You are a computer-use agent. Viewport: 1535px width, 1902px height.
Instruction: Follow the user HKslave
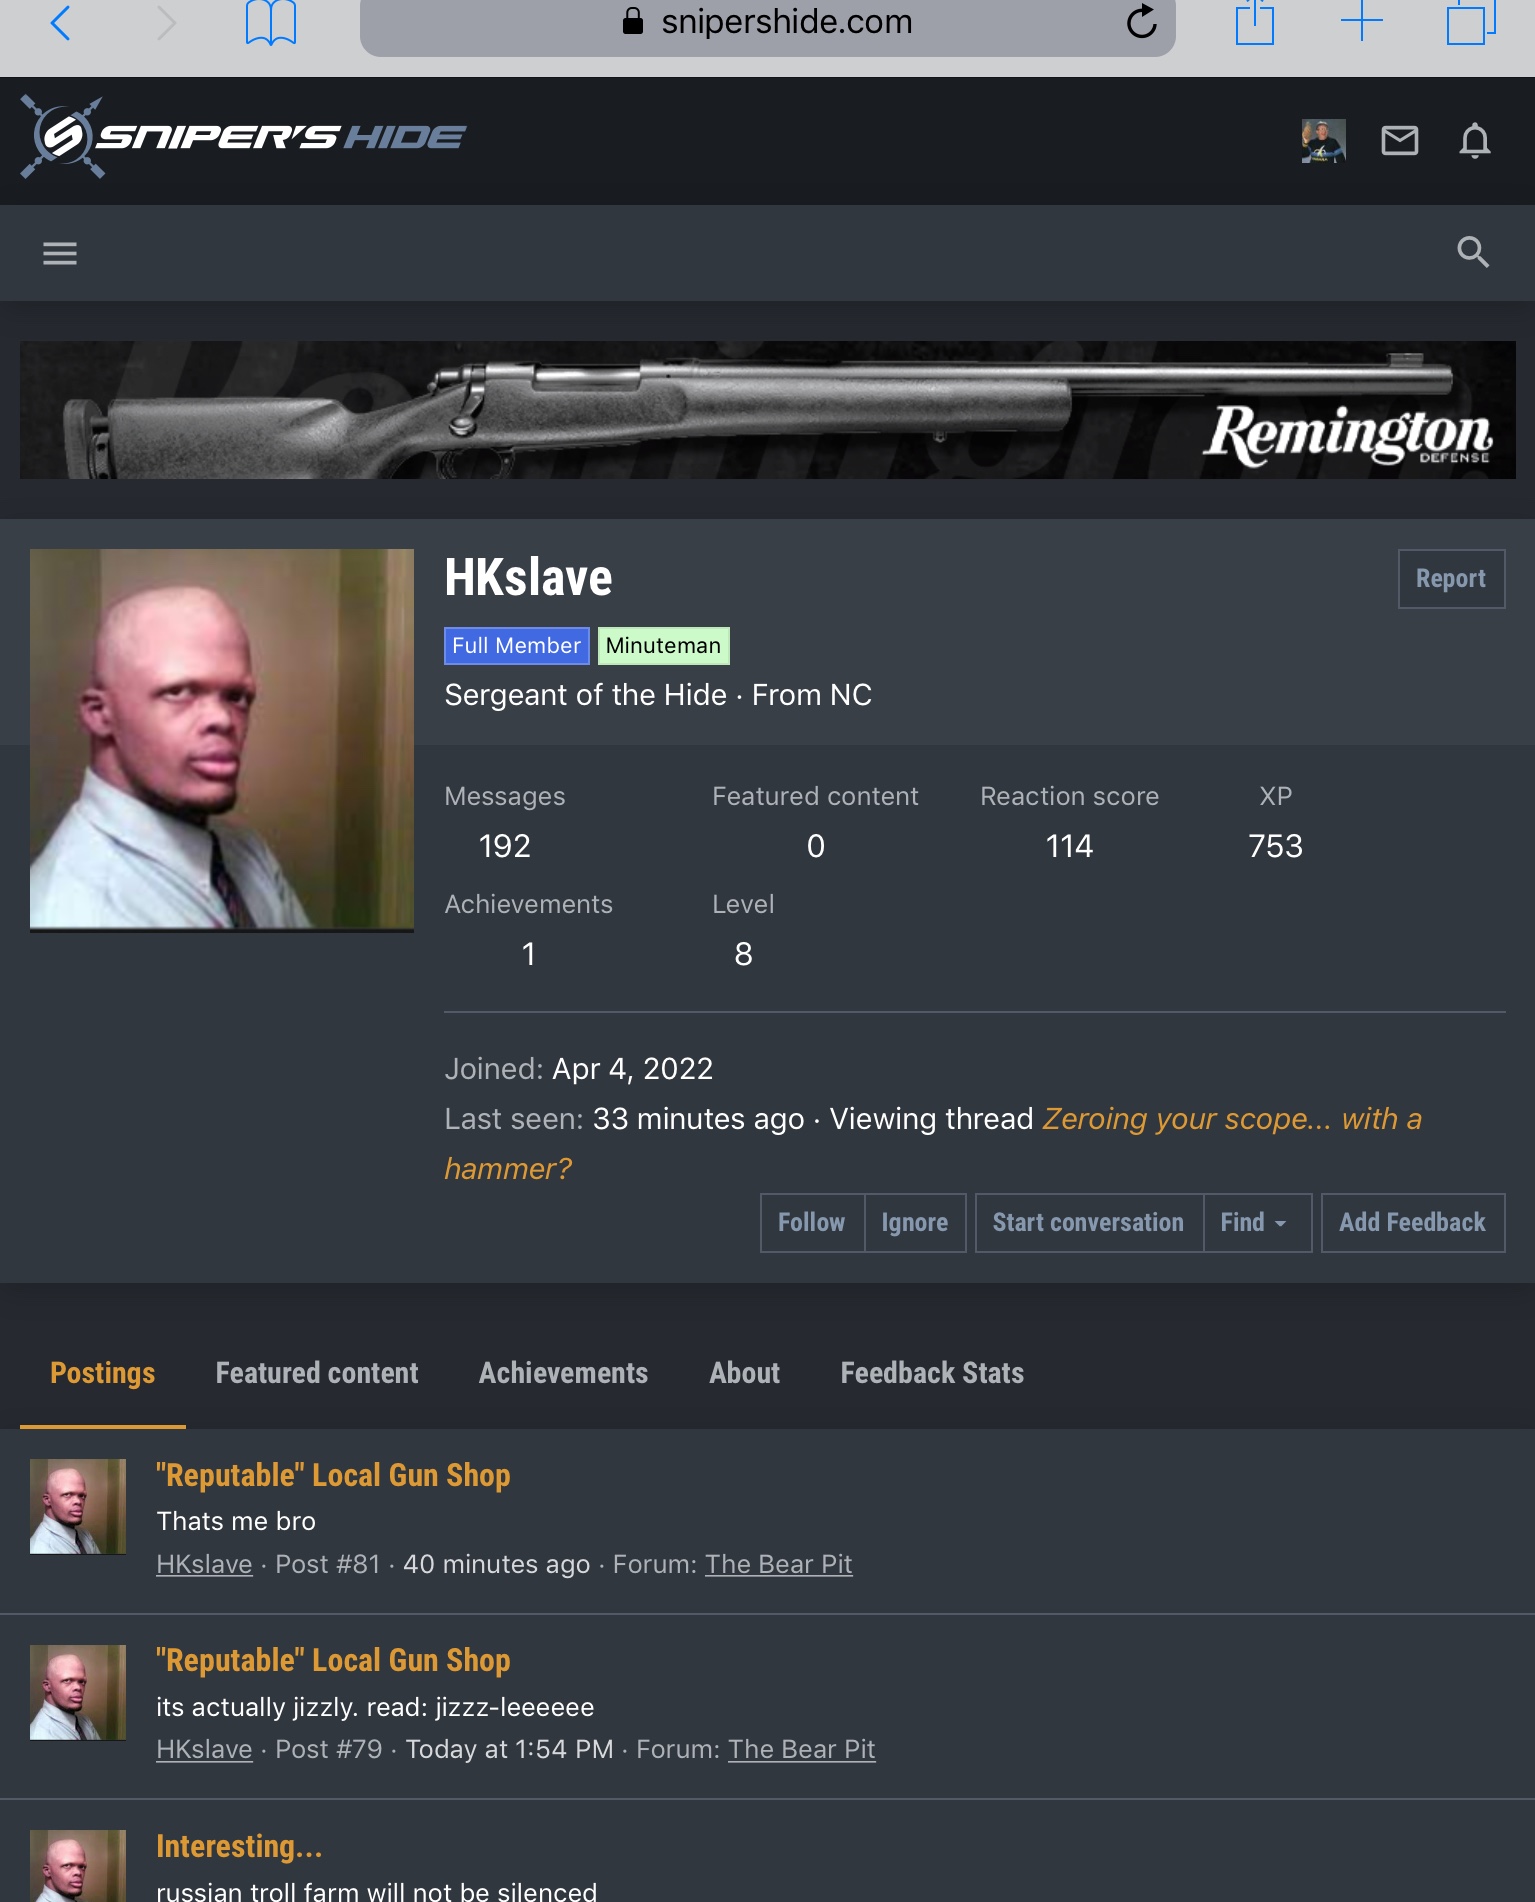click(811, 1222)
